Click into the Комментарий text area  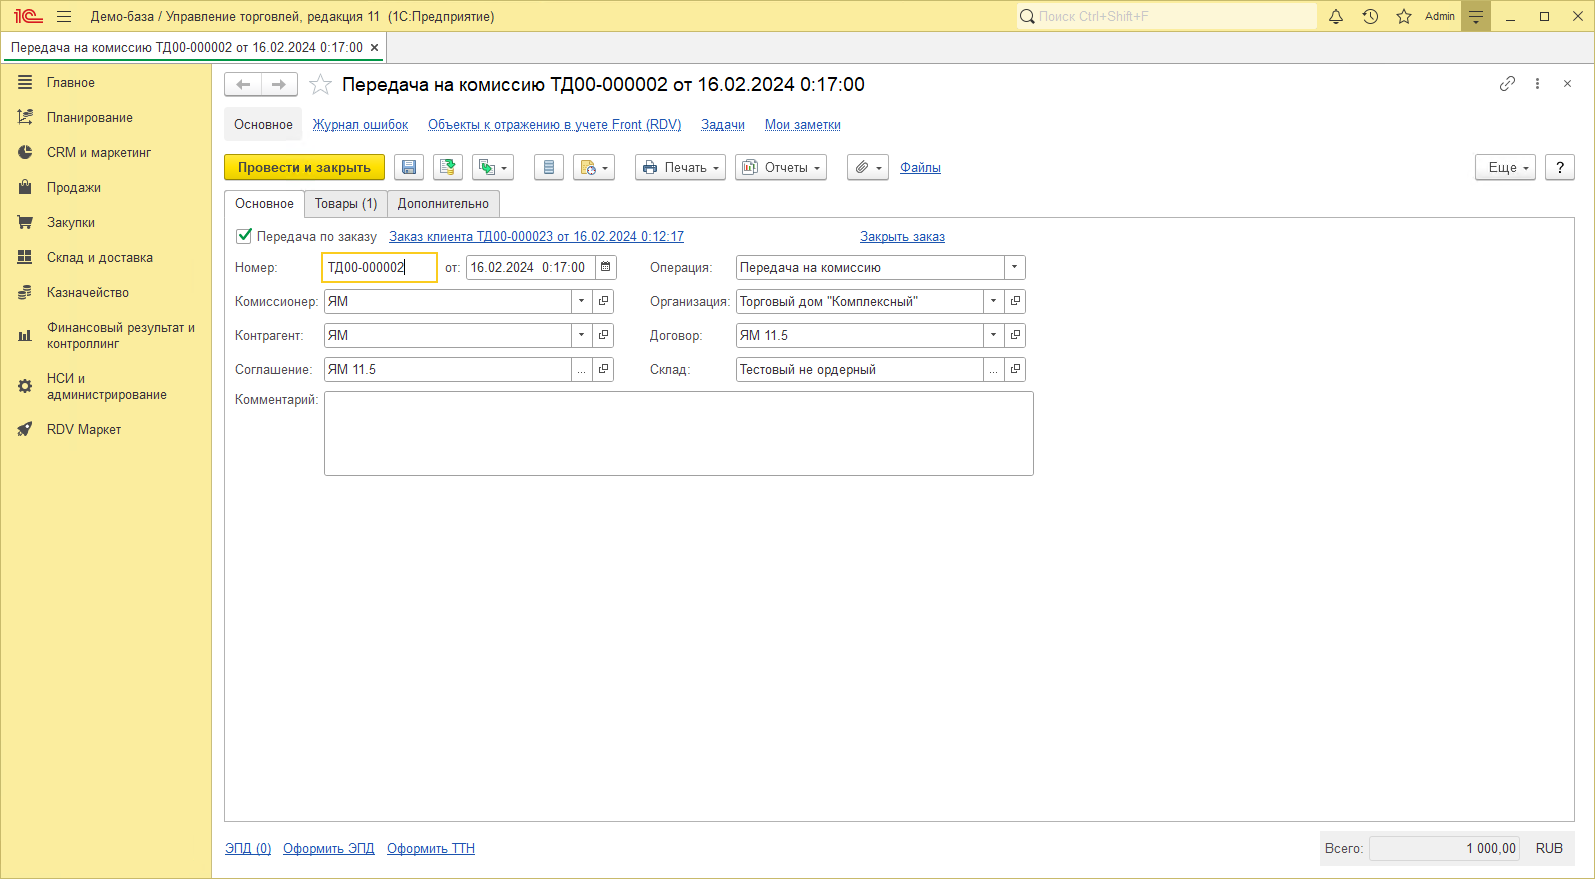coord(678,433)
